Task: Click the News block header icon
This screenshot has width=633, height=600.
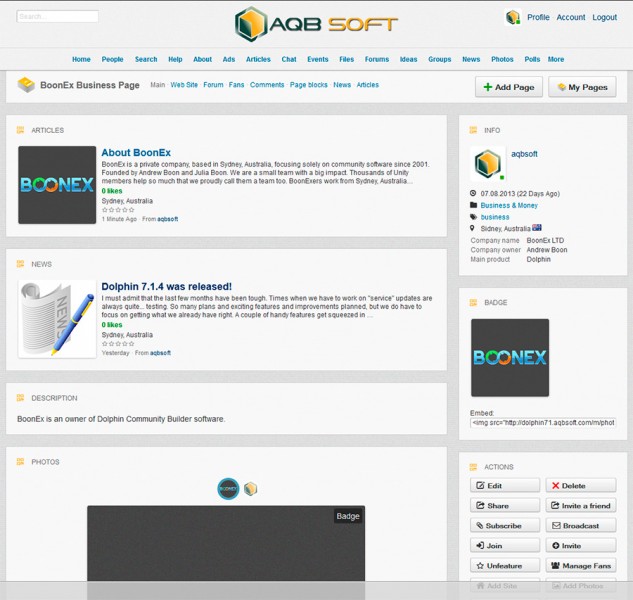Action: coord(20,264)
